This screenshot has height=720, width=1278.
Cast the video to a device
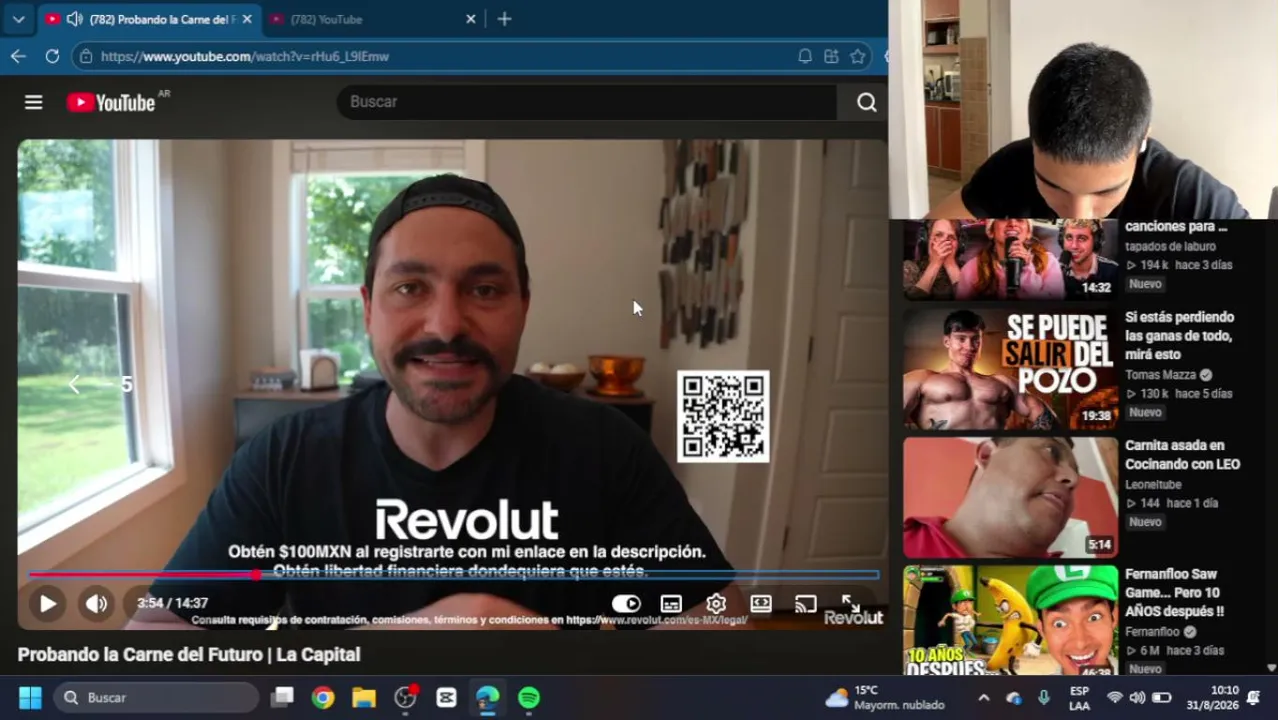coord(805,603)
